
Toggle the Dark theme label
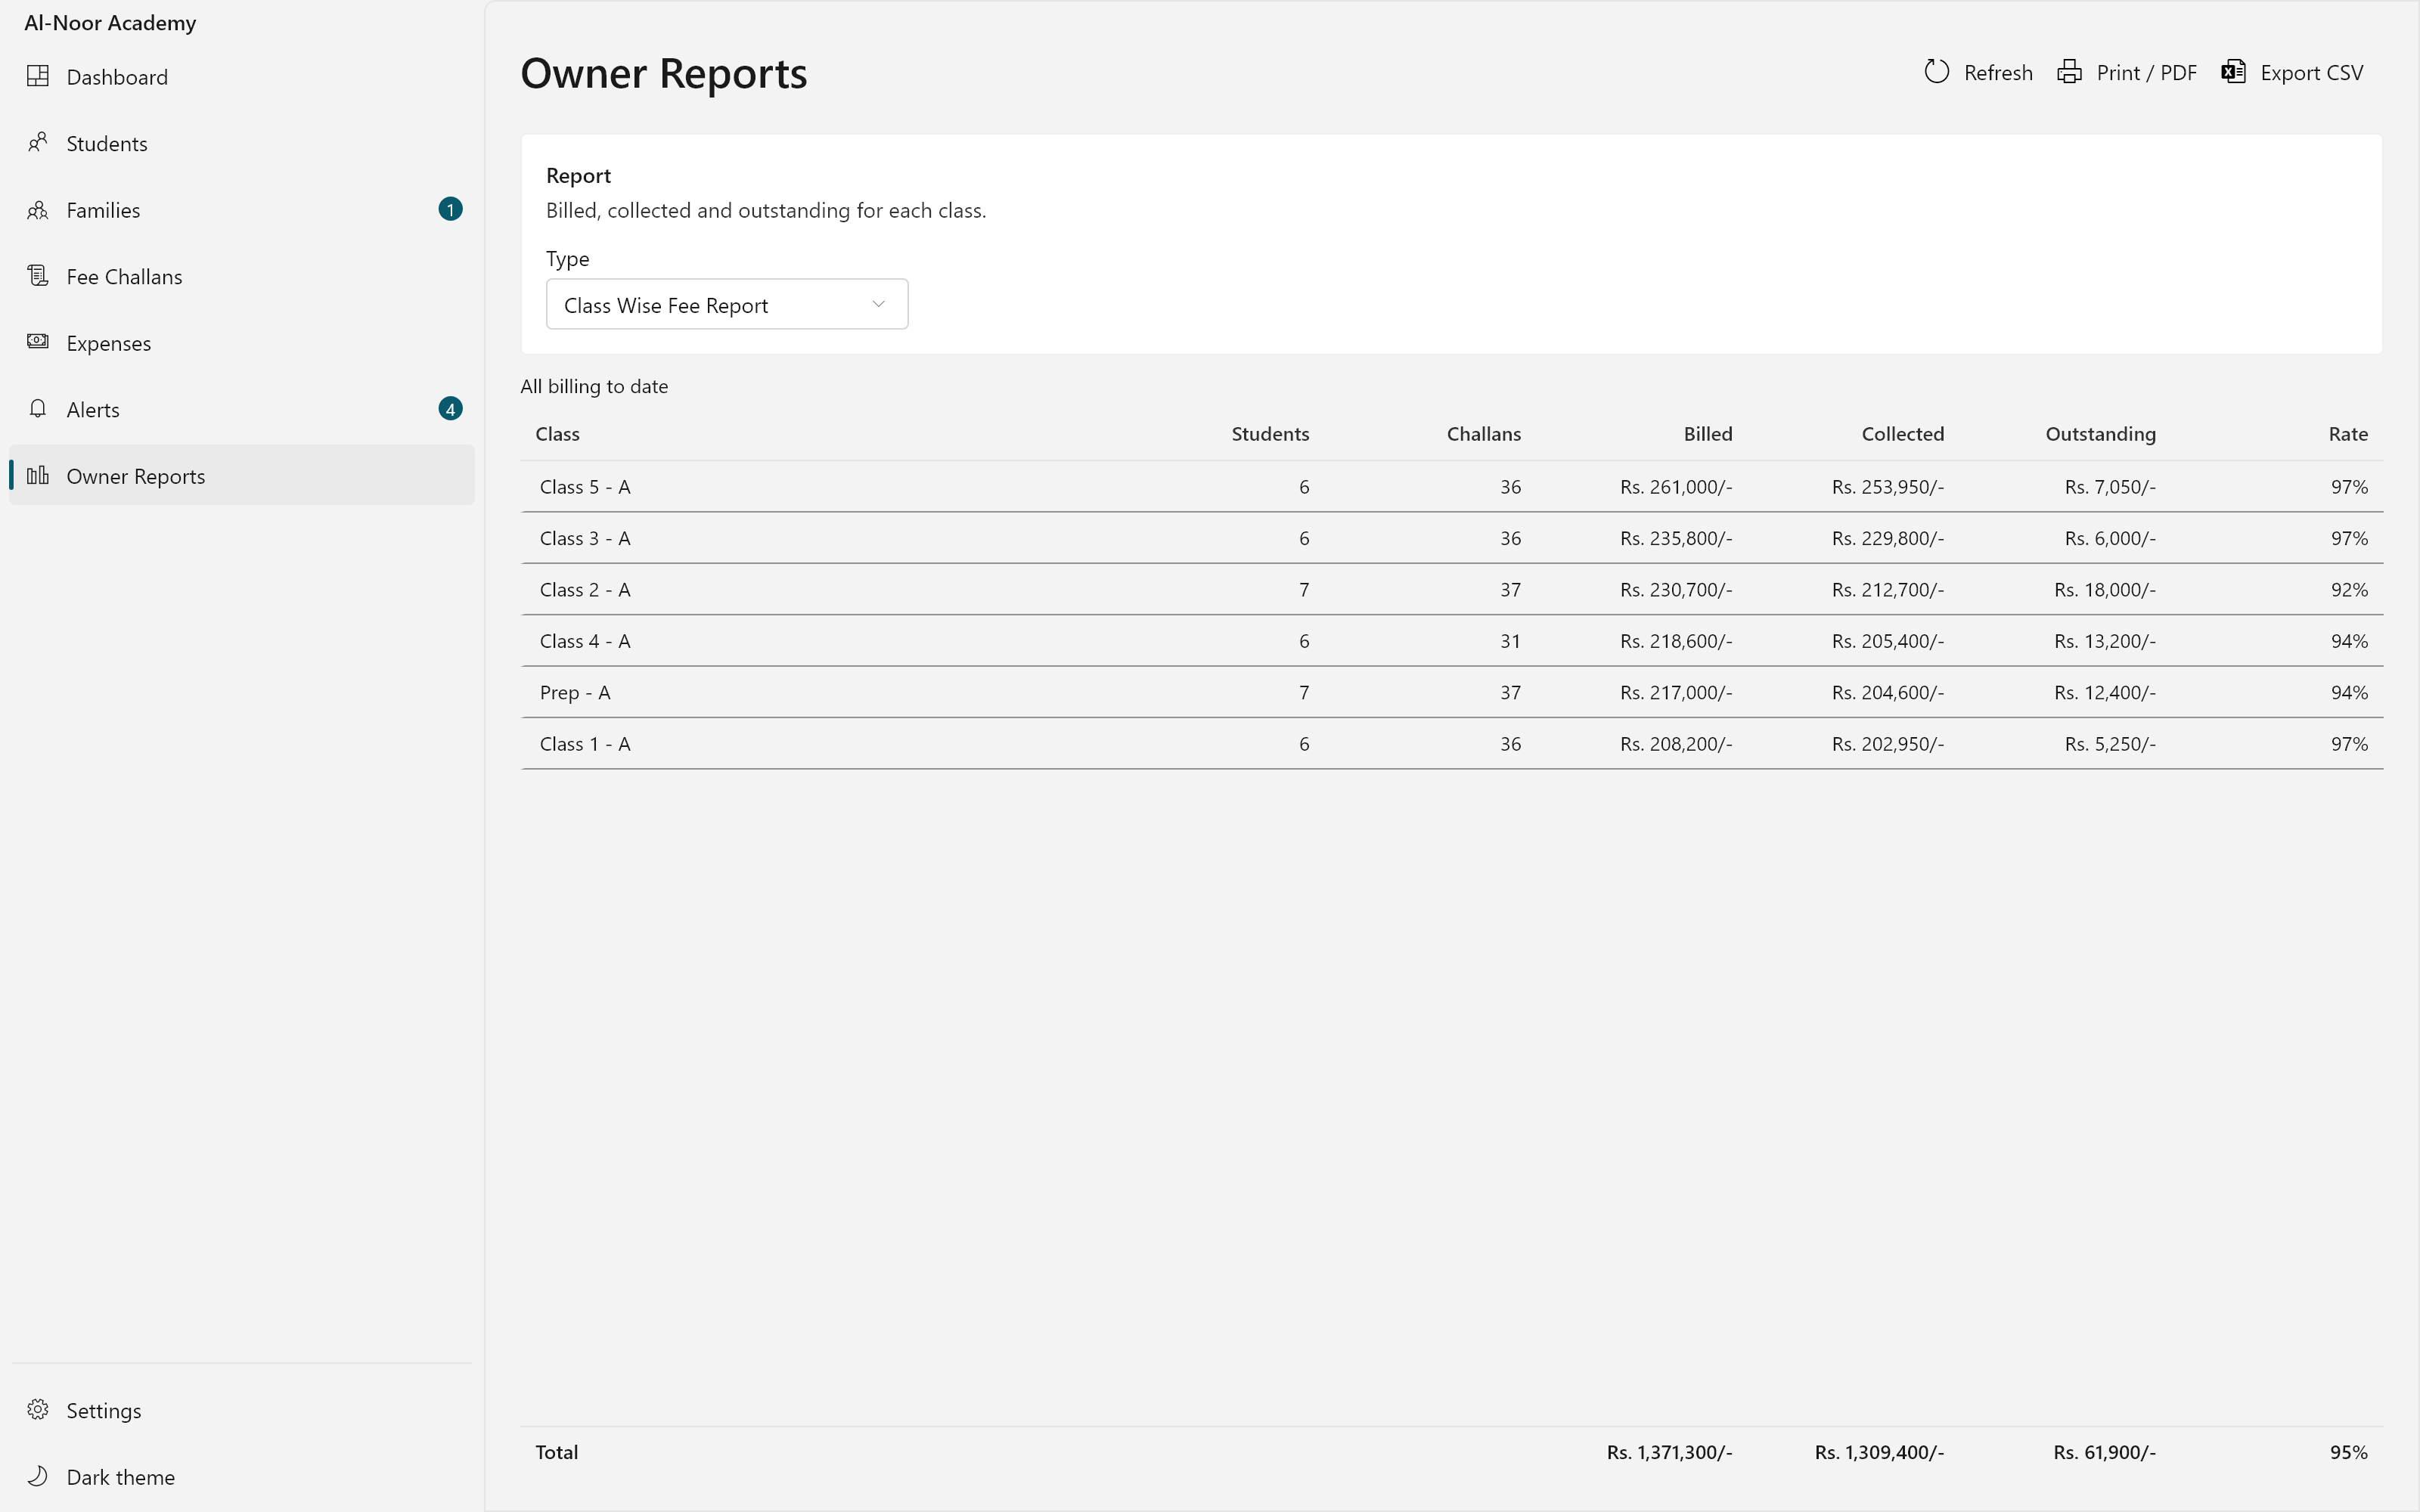click(x=121, y=1477)
